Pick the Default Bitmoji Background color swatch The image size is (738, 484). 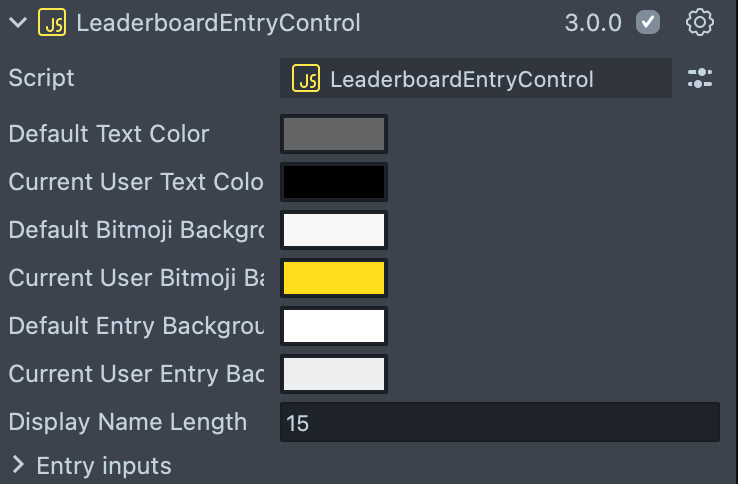coord(334,230)
